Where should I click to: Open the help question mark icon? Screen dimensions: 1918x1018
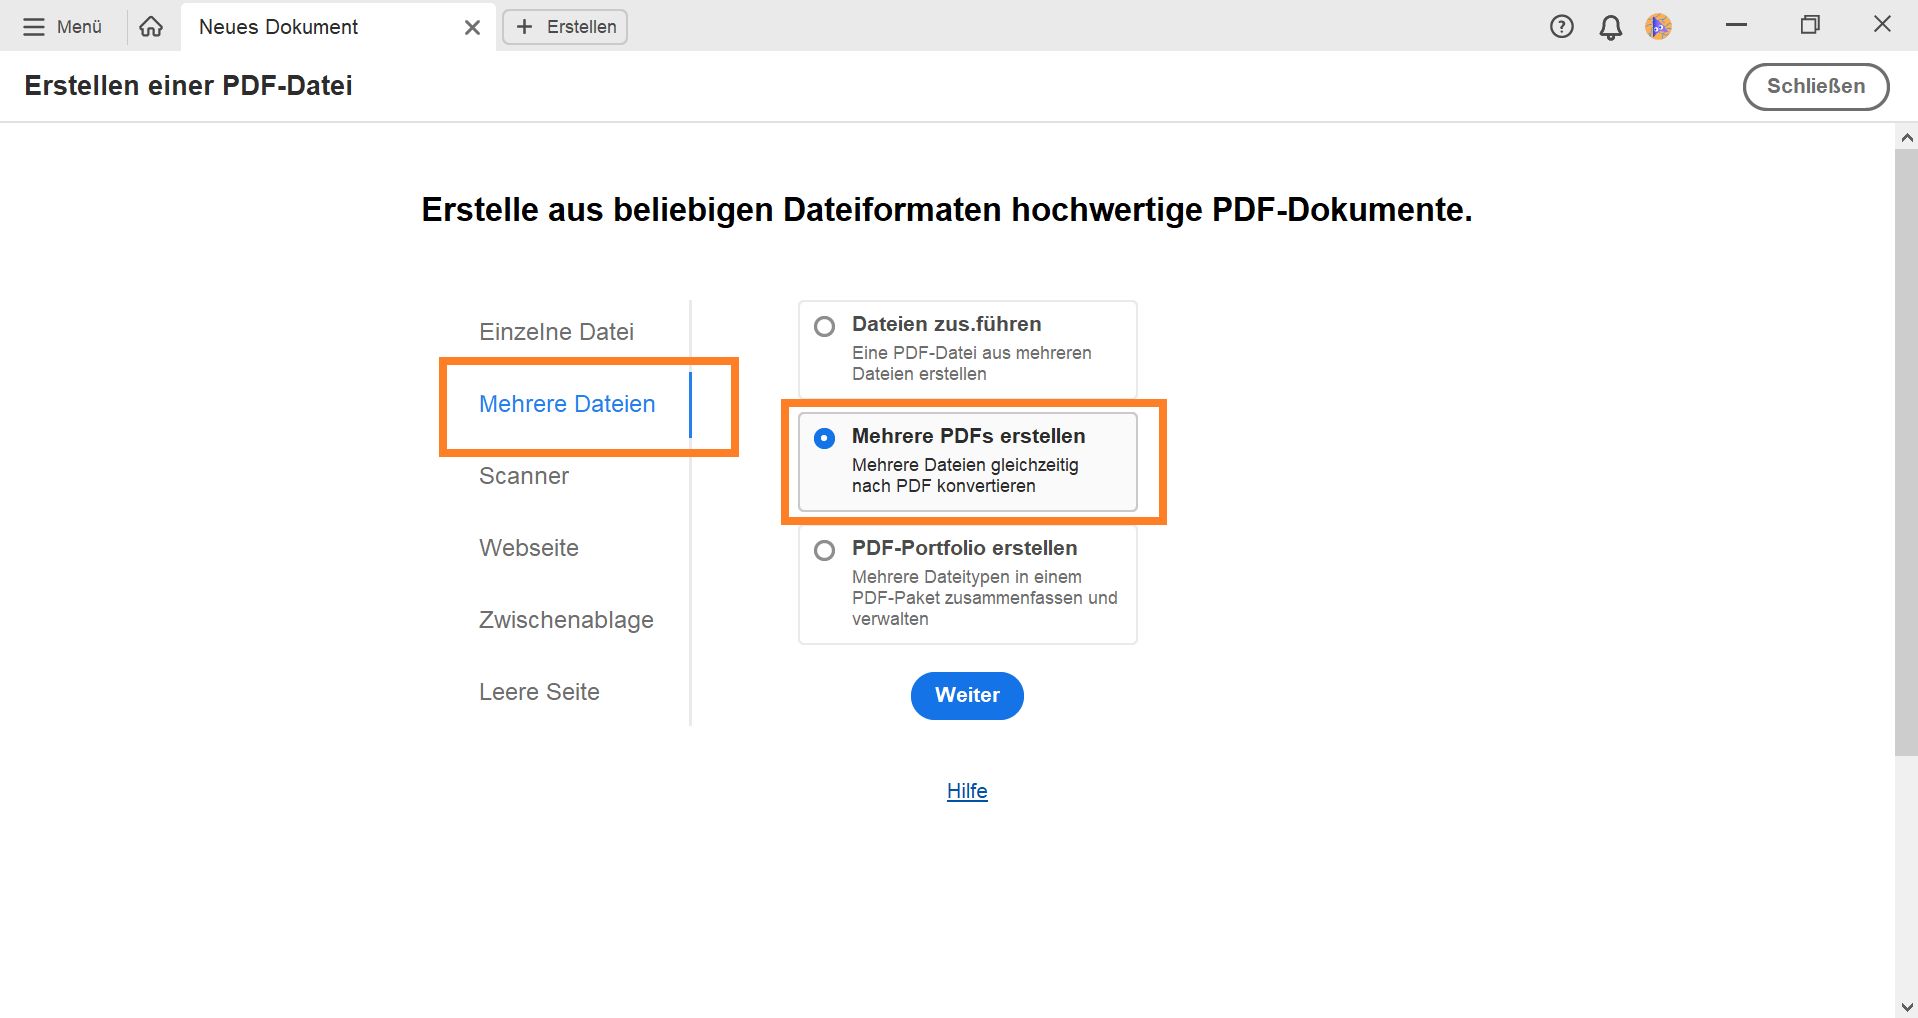tap(1561, 27)
